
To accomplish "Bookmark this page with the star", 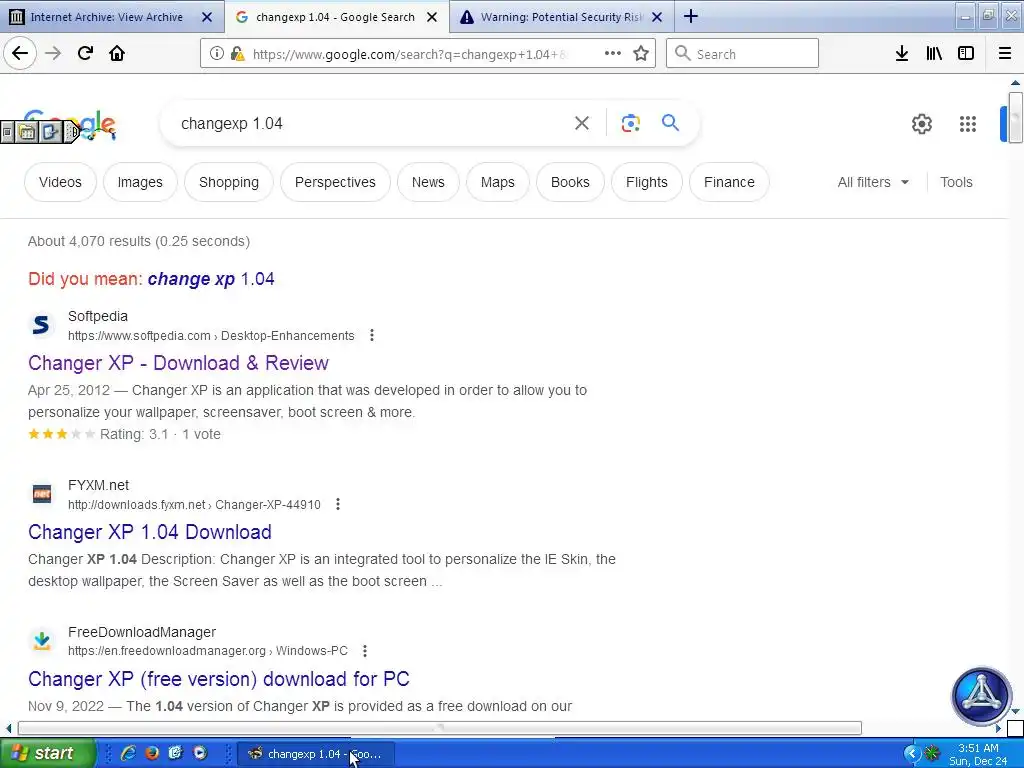I will 641,54.
